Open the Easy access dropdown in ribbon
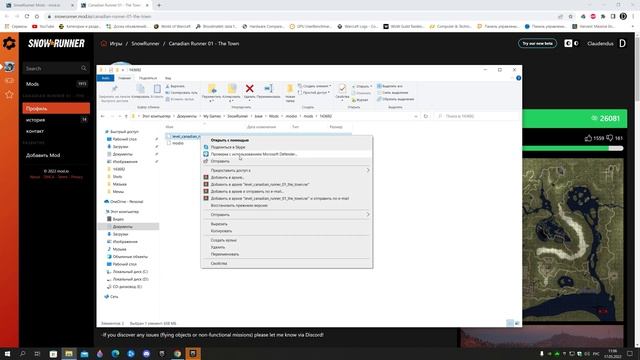 [x=314, y=93]
